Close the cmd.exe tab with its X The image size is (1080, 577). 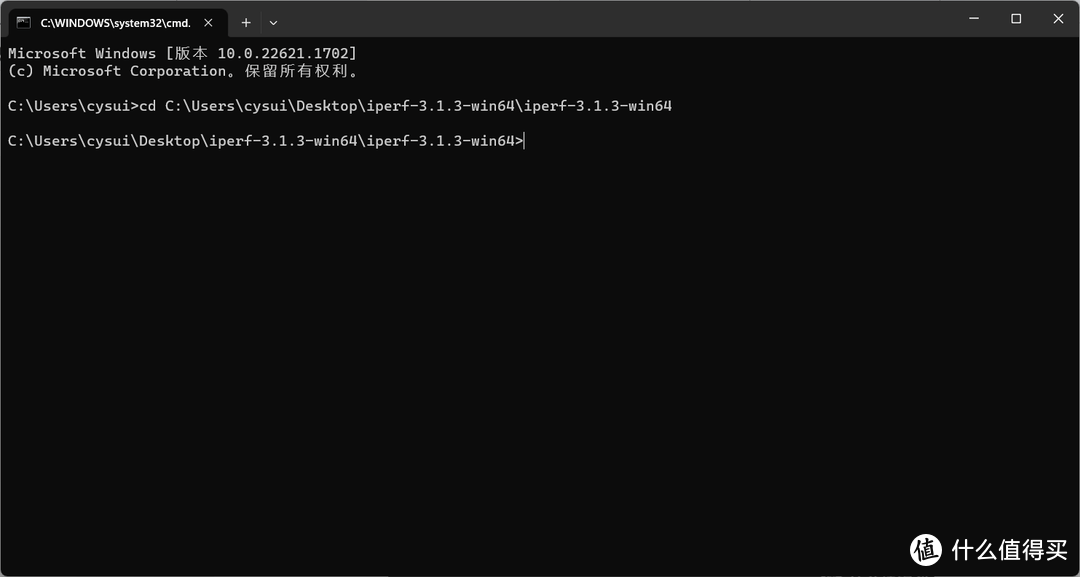(208, 22)
